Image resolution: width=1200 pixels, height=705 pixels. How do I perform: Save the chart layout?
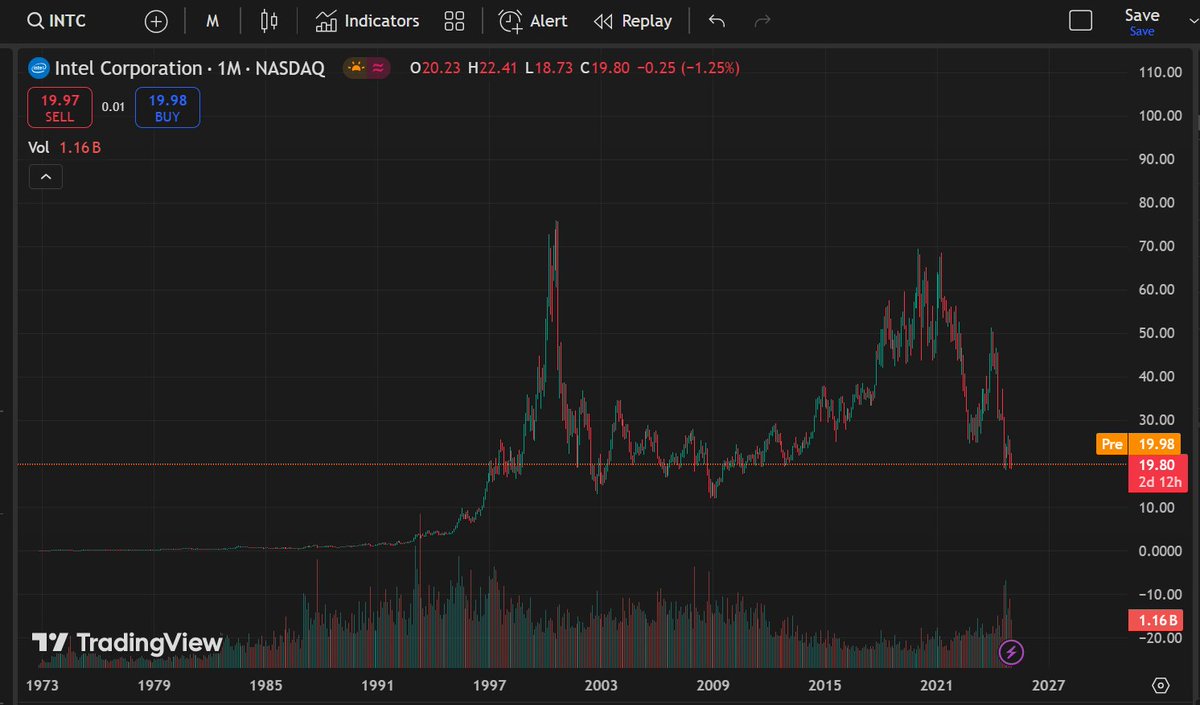click(1141, 21)
